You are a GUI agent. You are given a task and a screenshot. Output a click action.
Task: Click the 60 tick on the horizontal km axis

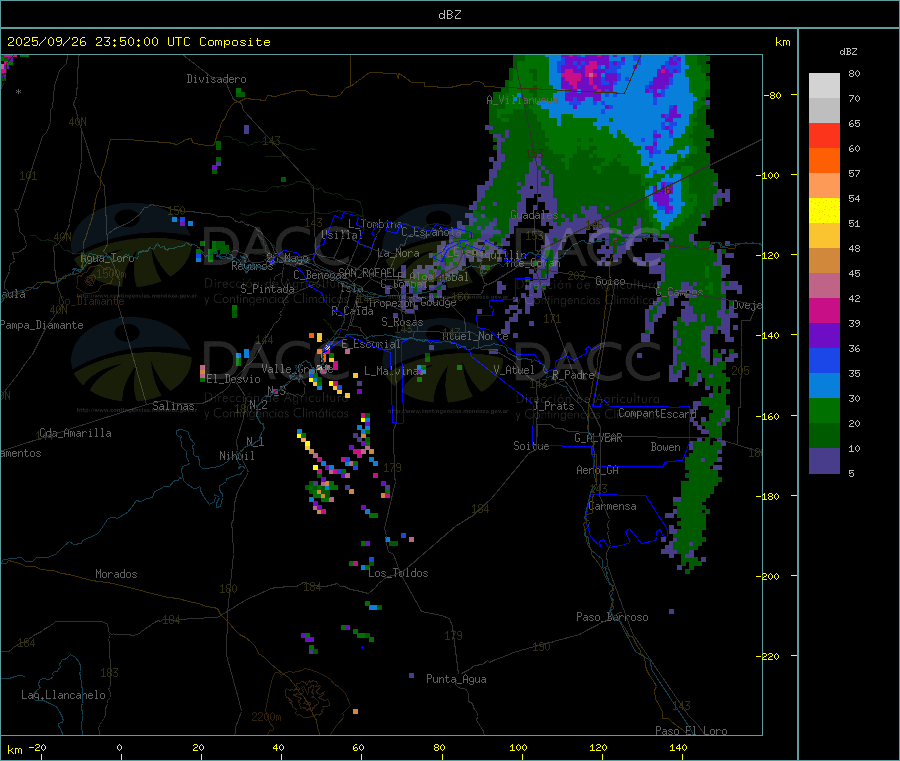pyautogui.click(x=358, y=747)
